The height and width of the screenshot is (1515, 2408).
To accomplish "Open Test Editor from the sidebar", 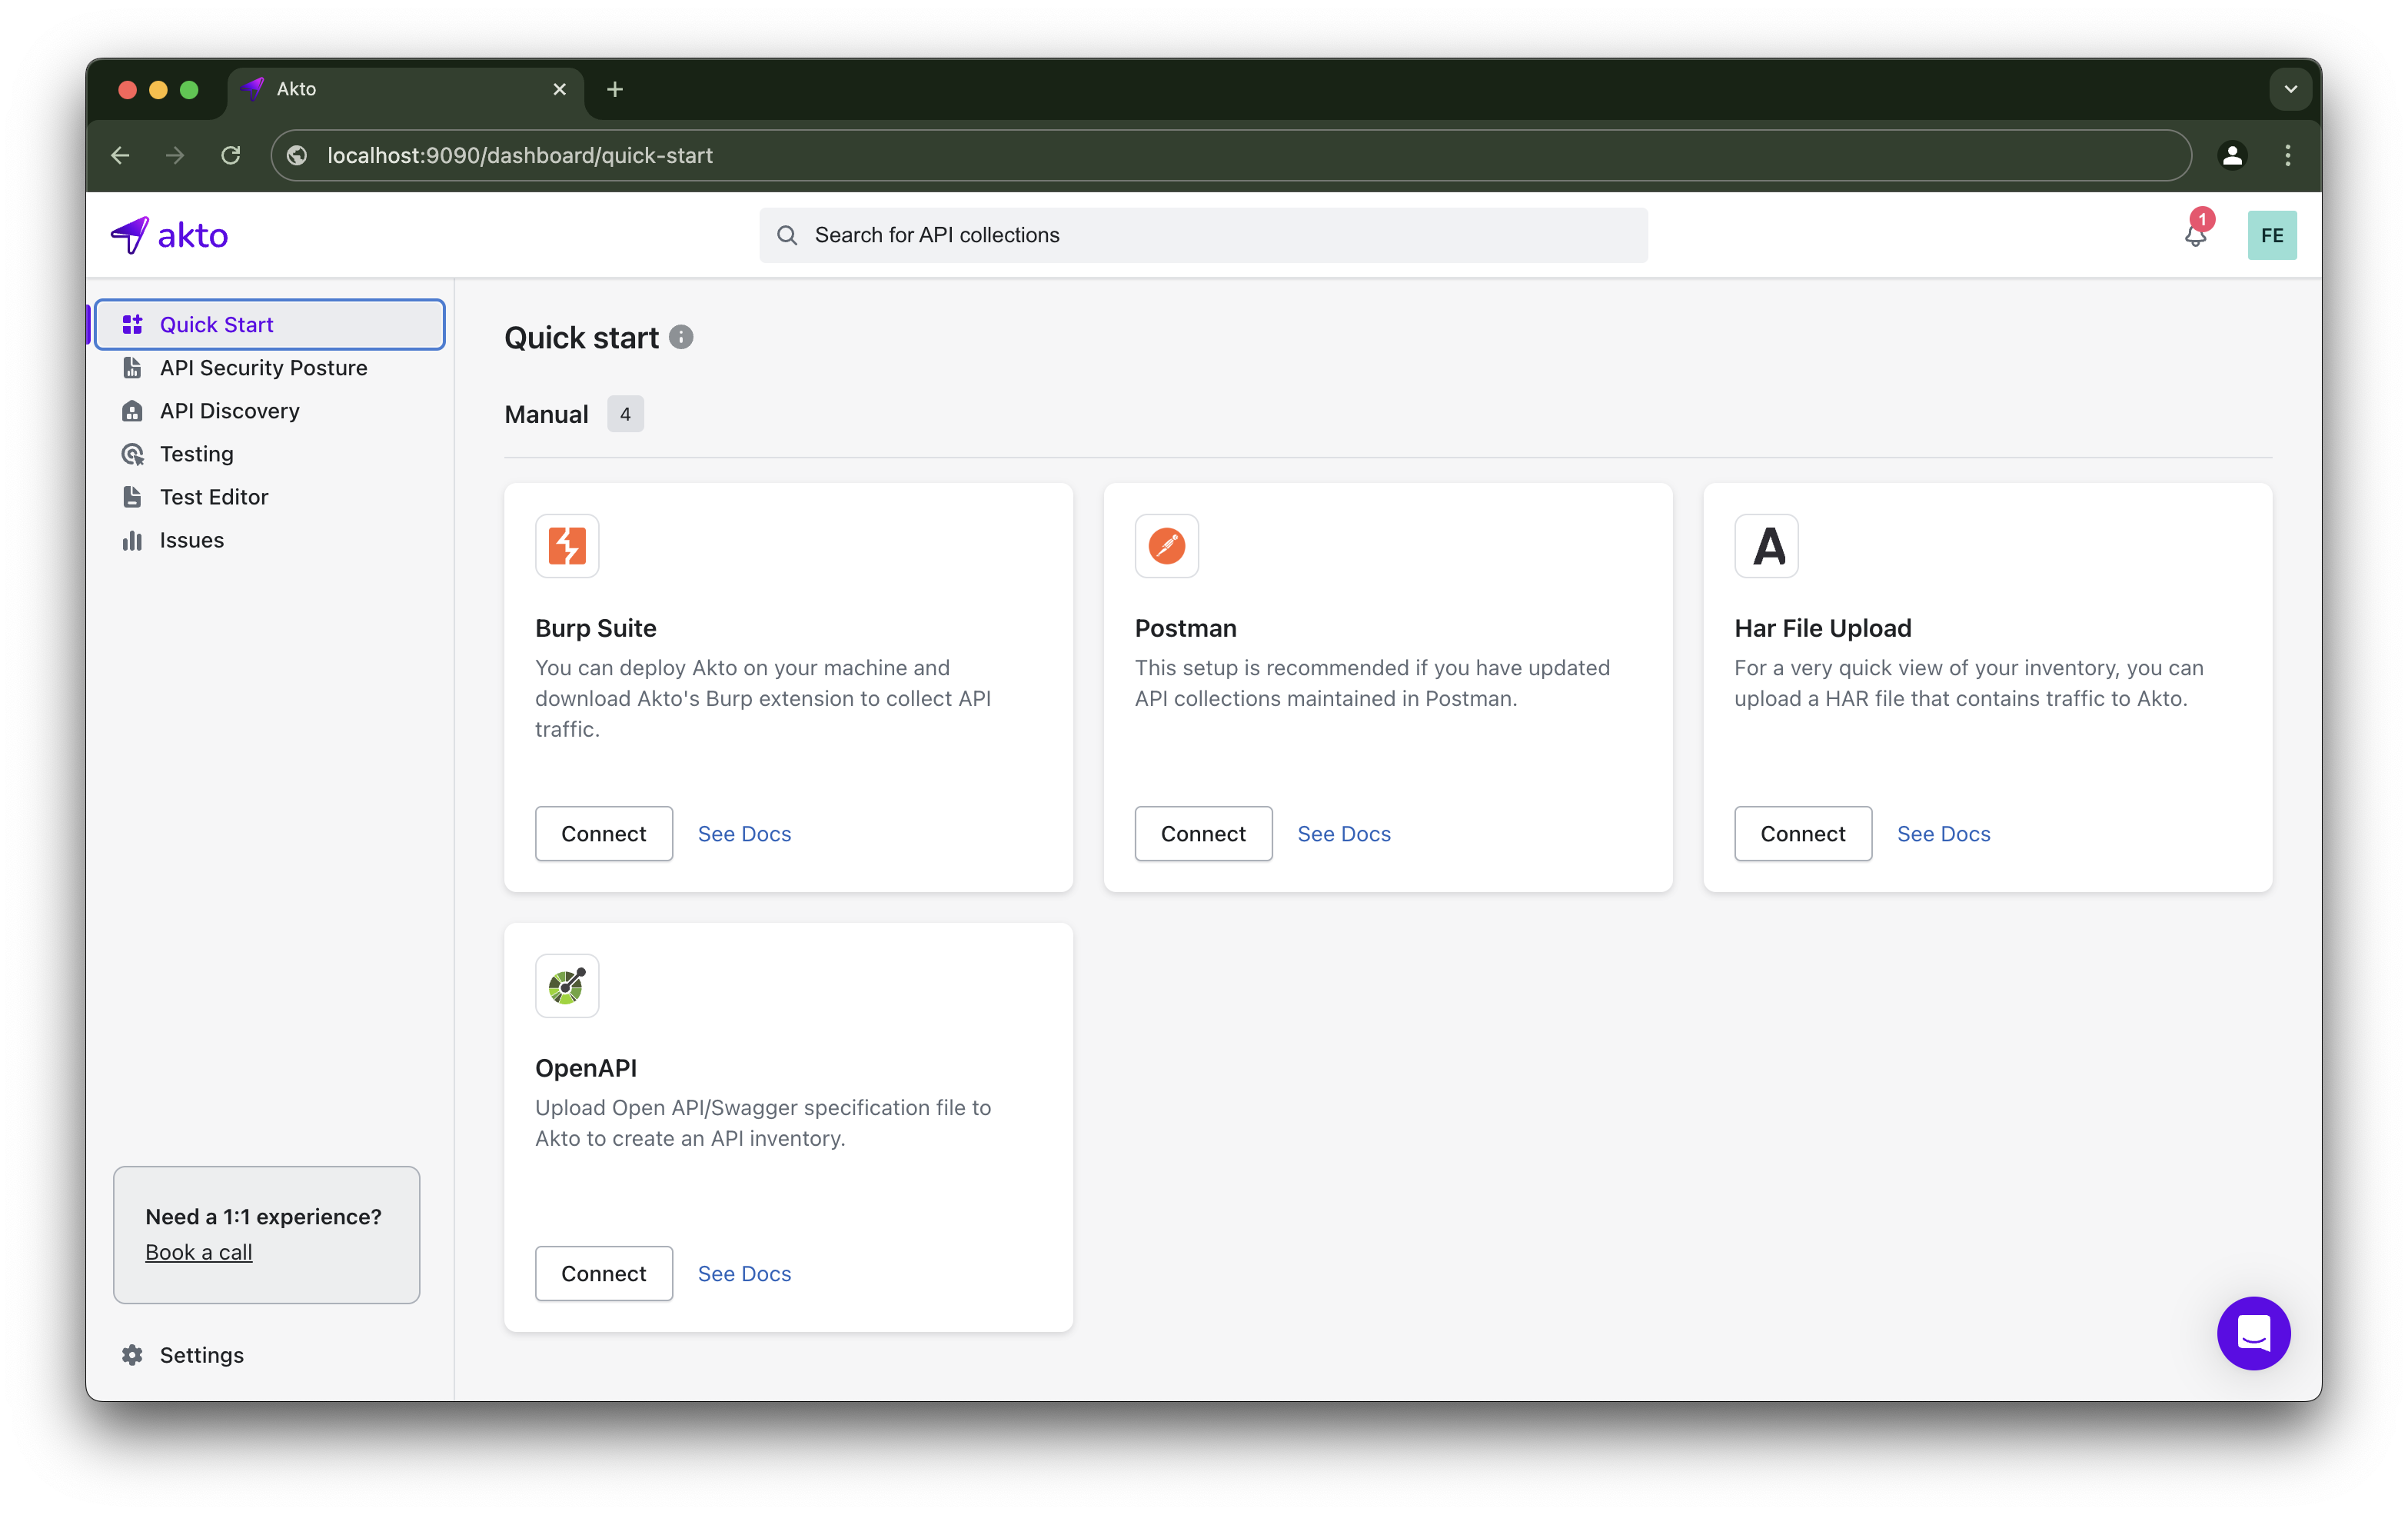I will pyautogui.click(x=214, y=497).
